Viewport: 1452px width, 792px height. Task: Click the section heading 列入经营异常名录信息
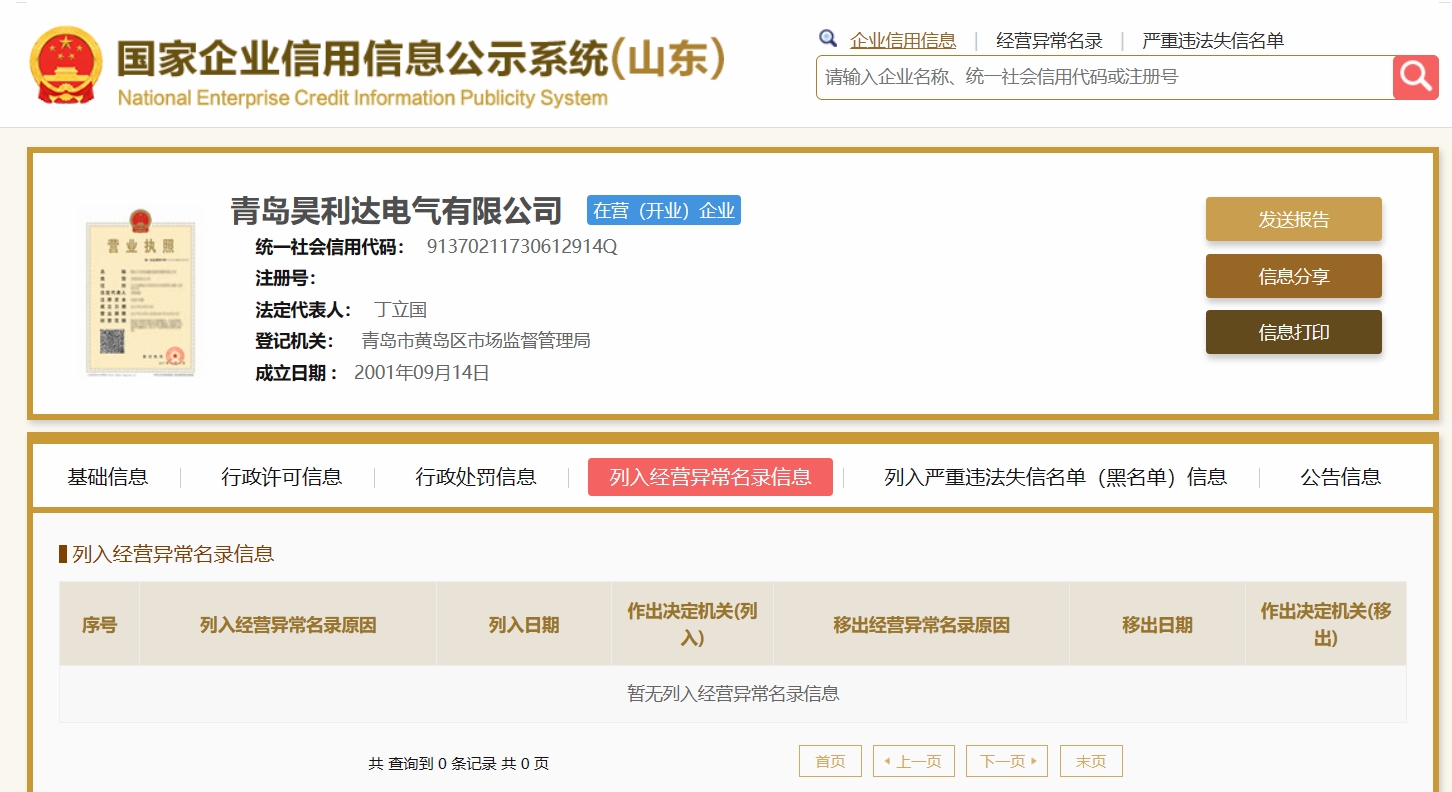(173, 554)
